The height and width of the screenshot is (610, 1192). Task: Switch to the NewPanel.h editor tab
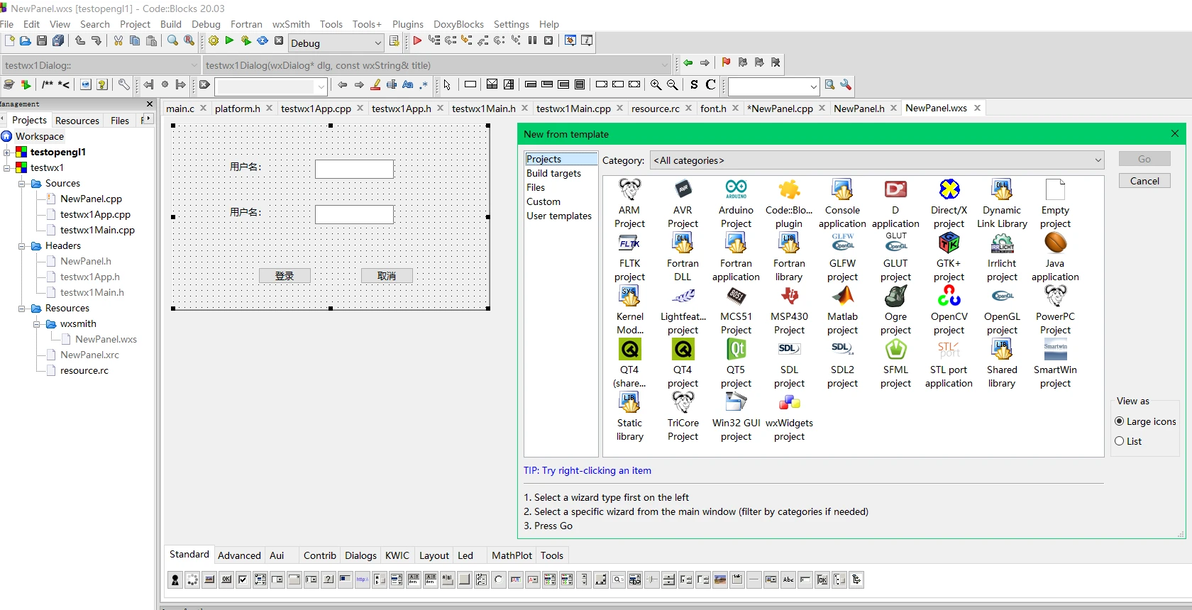[x=858, y=109]
